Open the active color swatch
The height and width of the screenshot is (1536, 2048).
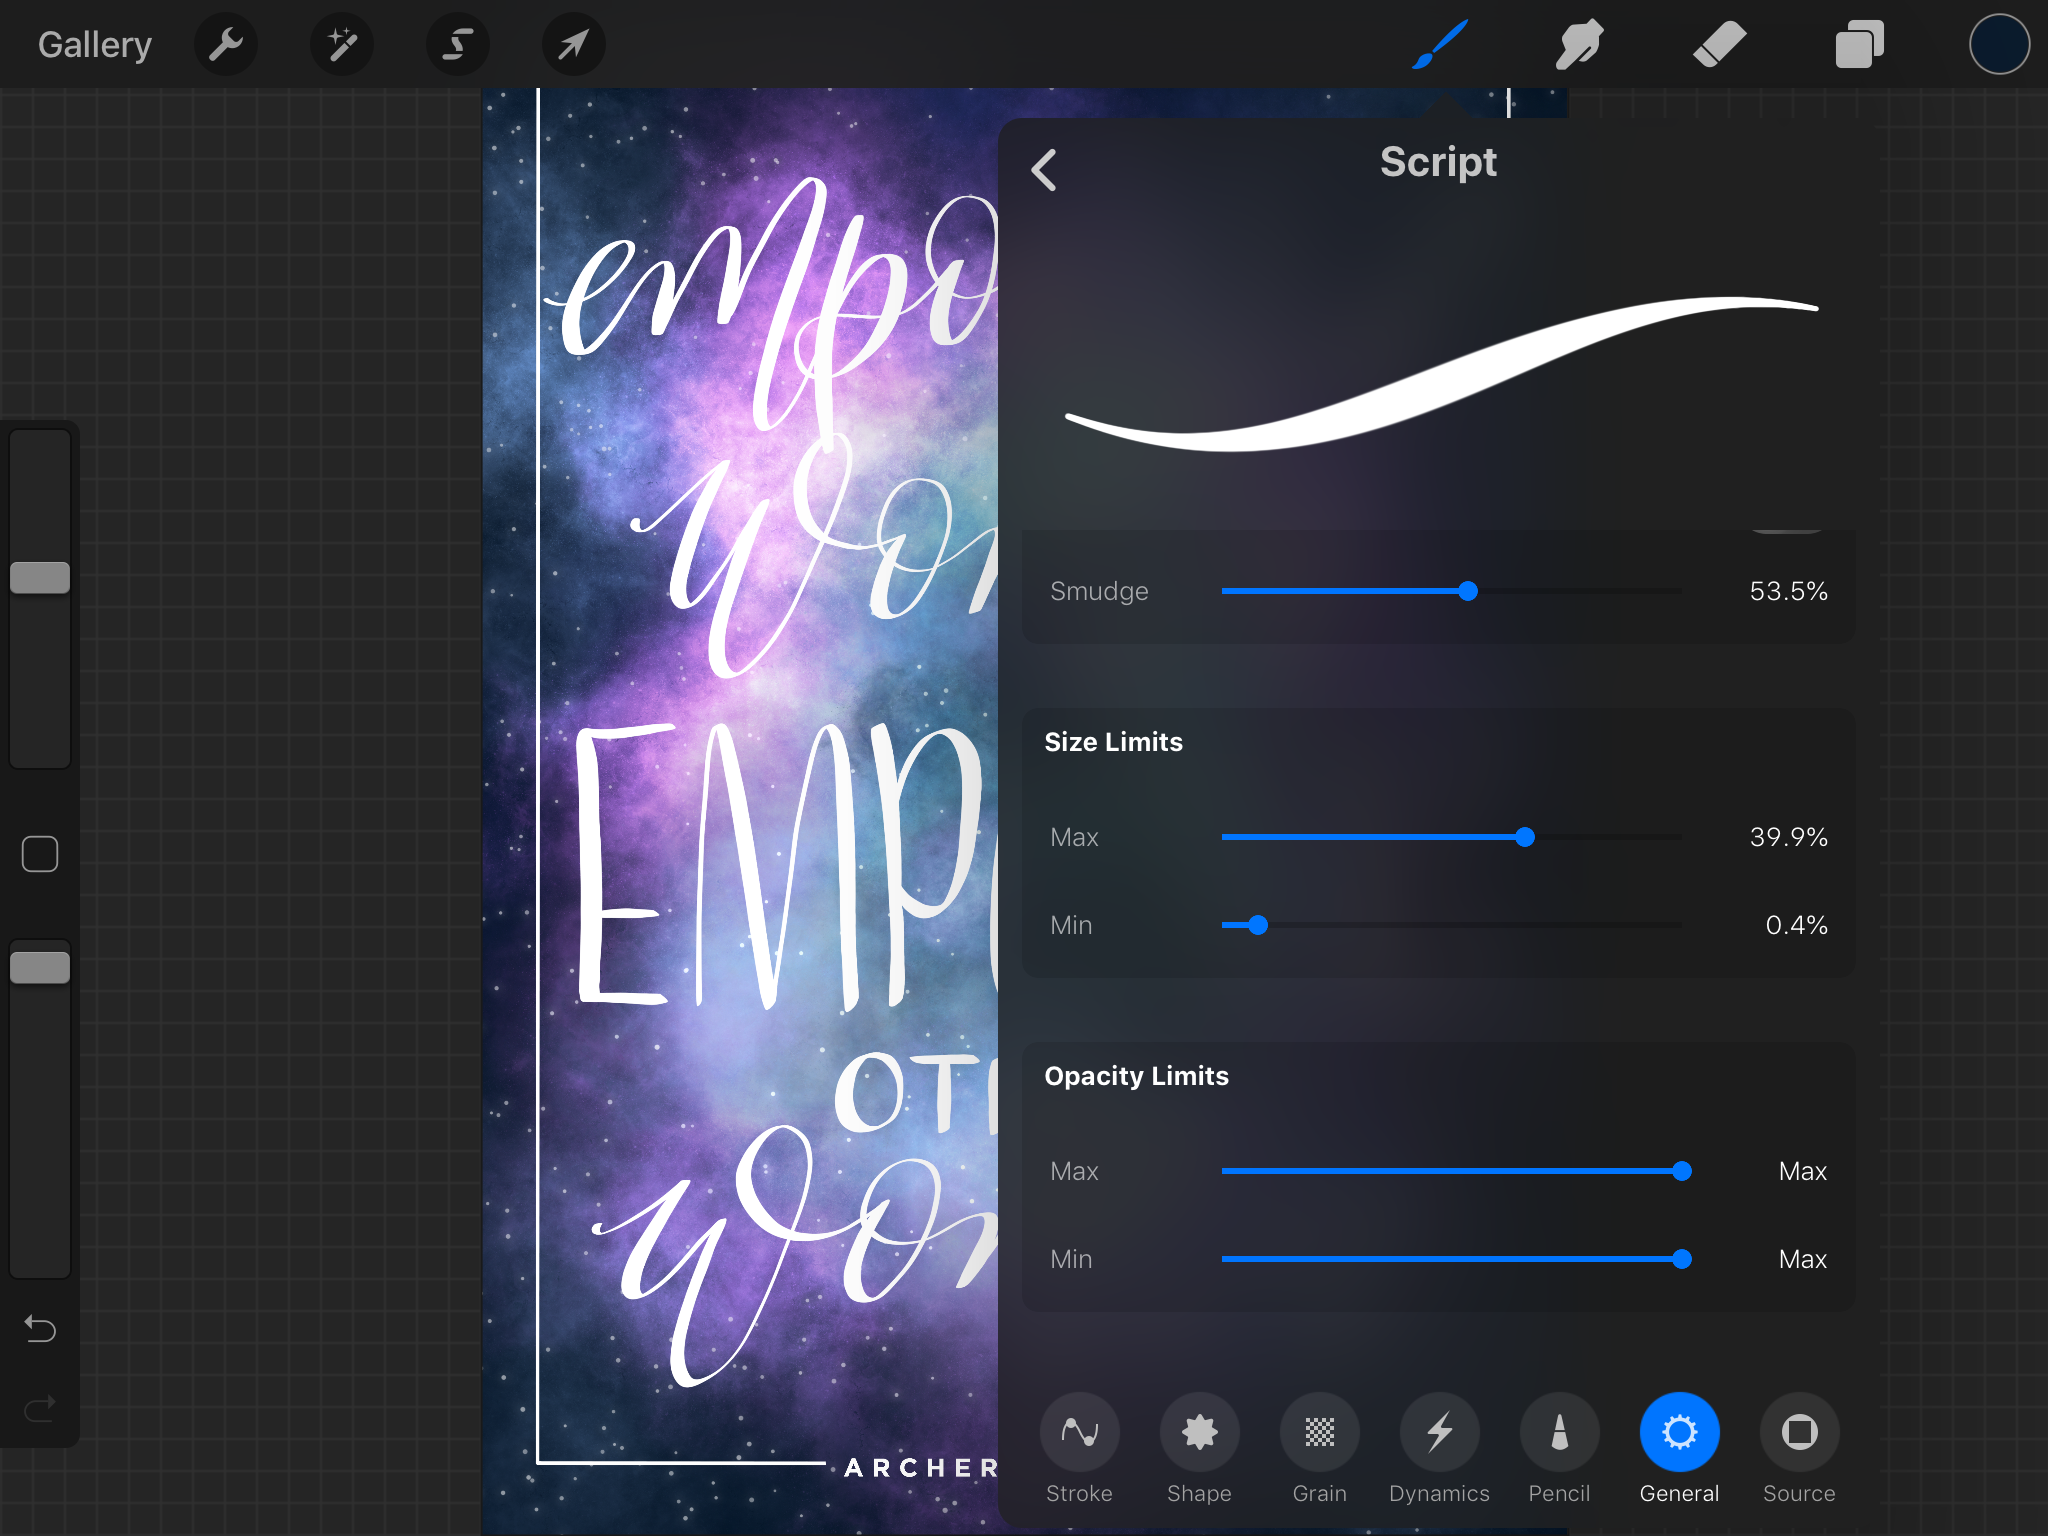(2000, 45)
